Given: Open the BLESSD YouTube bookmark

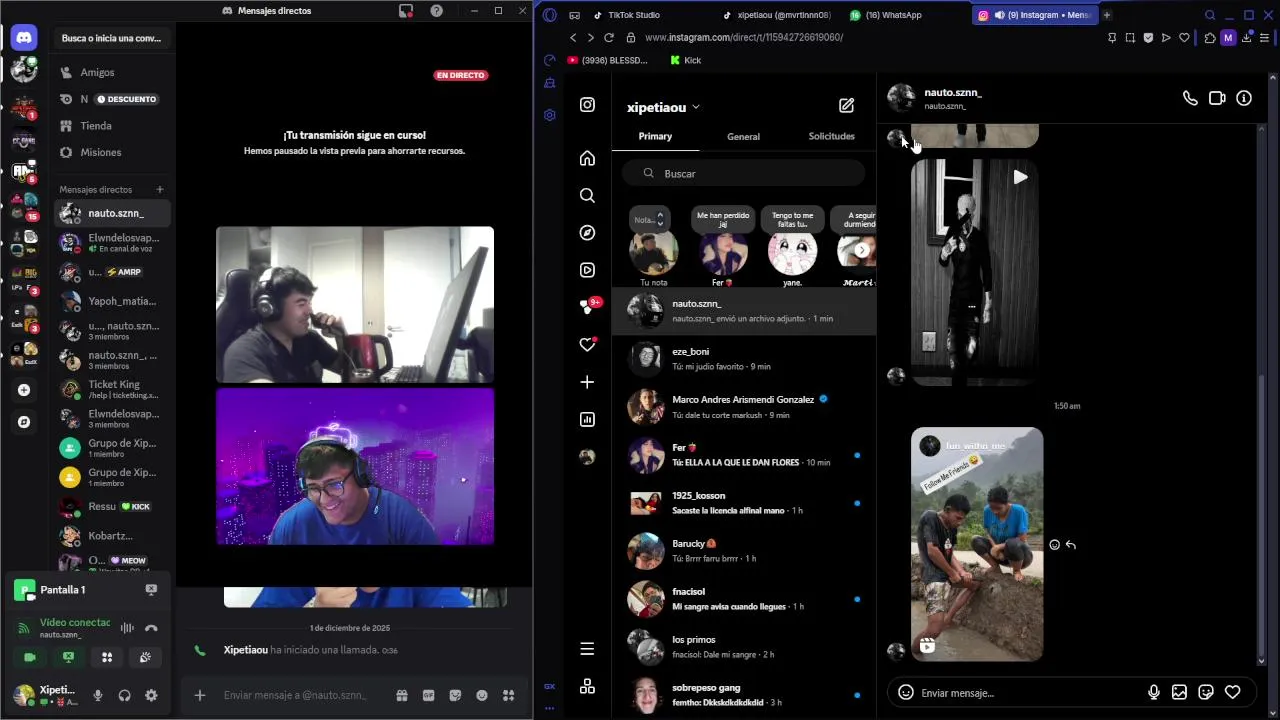Looking at the screenshot, I should coord(607,60).
